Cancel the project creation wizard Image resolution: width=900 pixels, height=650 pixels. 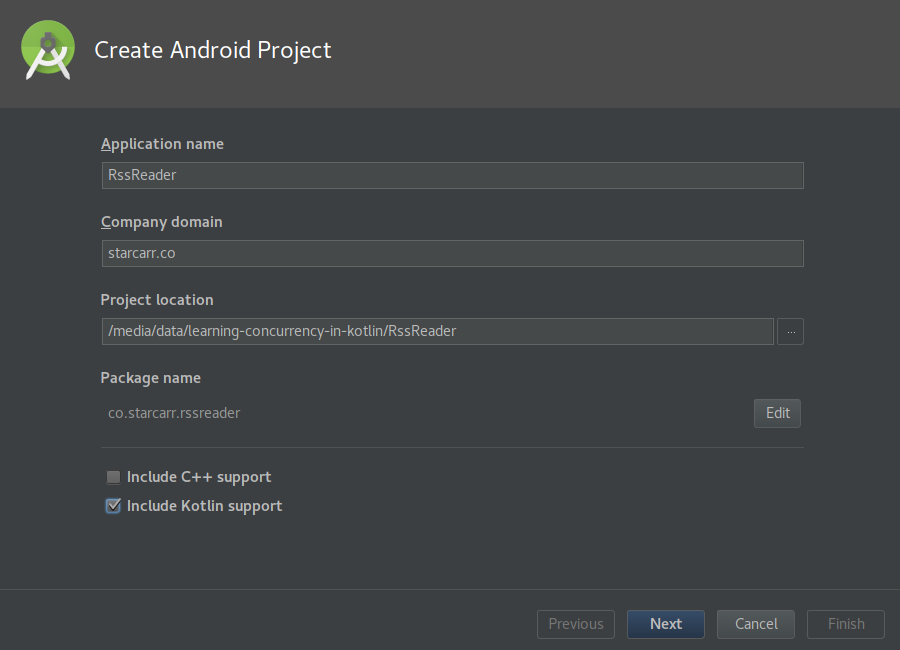[x=756, y=624]
